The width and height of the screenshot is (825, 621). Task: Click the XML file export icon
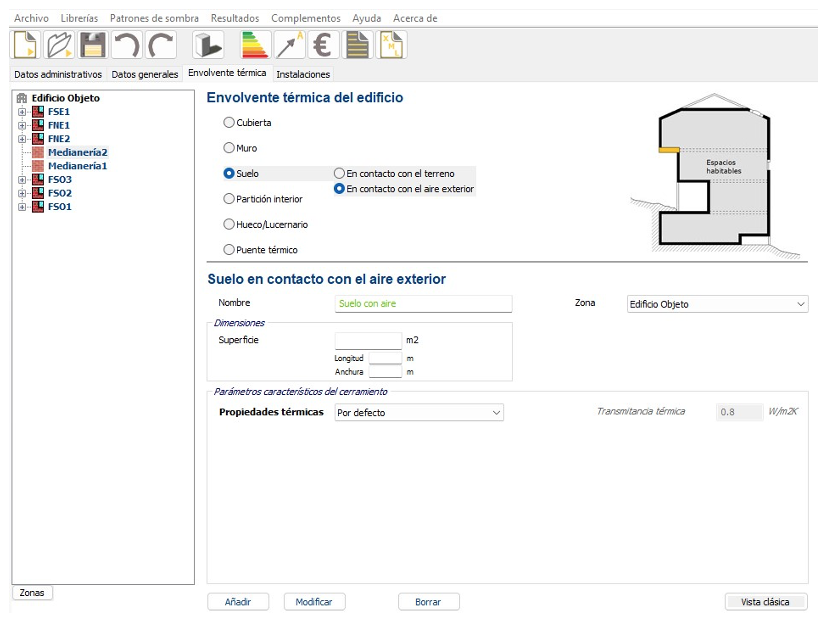(x=390, y=45)
